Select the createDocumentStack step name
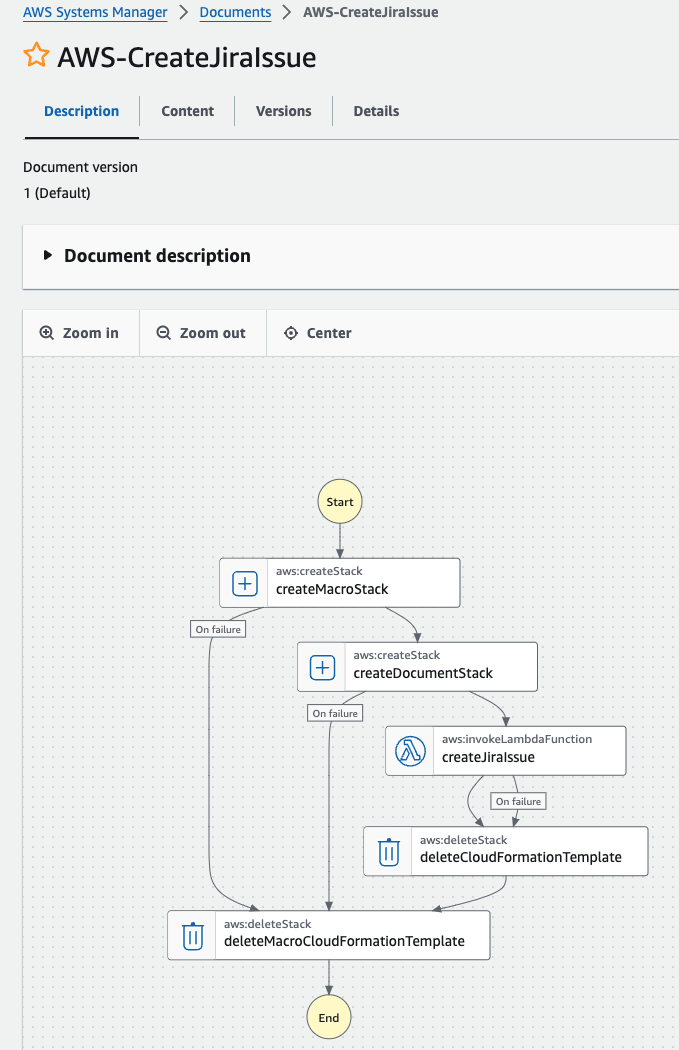The image size is (679, 1050). point(423,673)
